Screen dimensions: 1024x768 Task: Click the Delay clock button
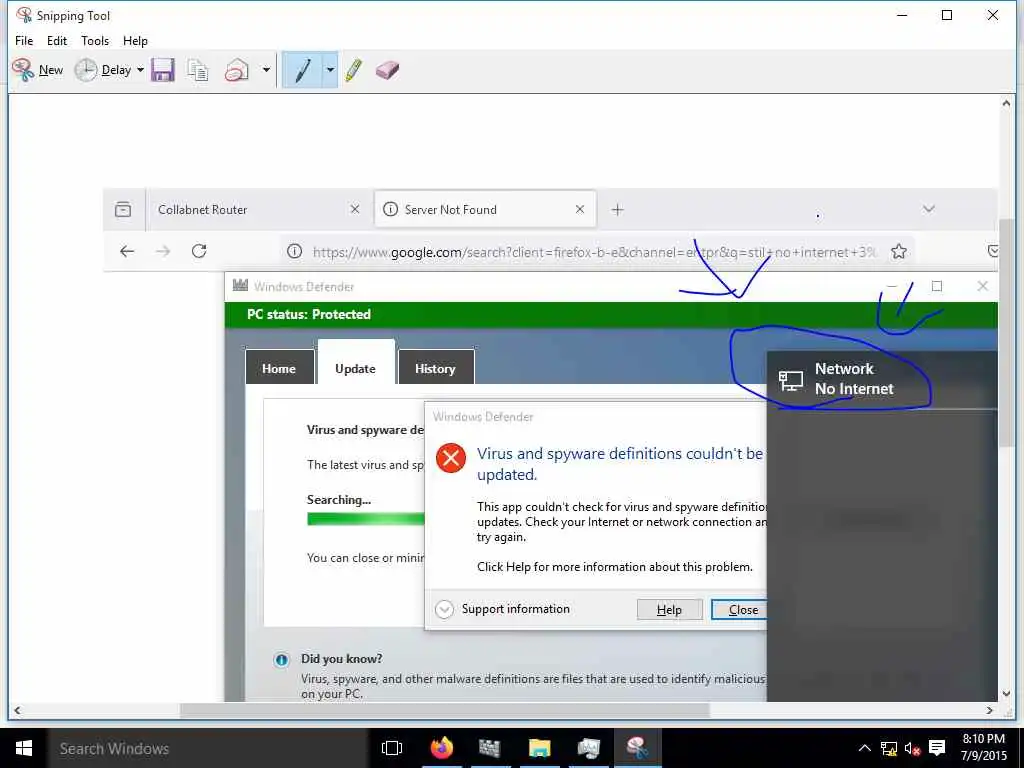(103, 70)
